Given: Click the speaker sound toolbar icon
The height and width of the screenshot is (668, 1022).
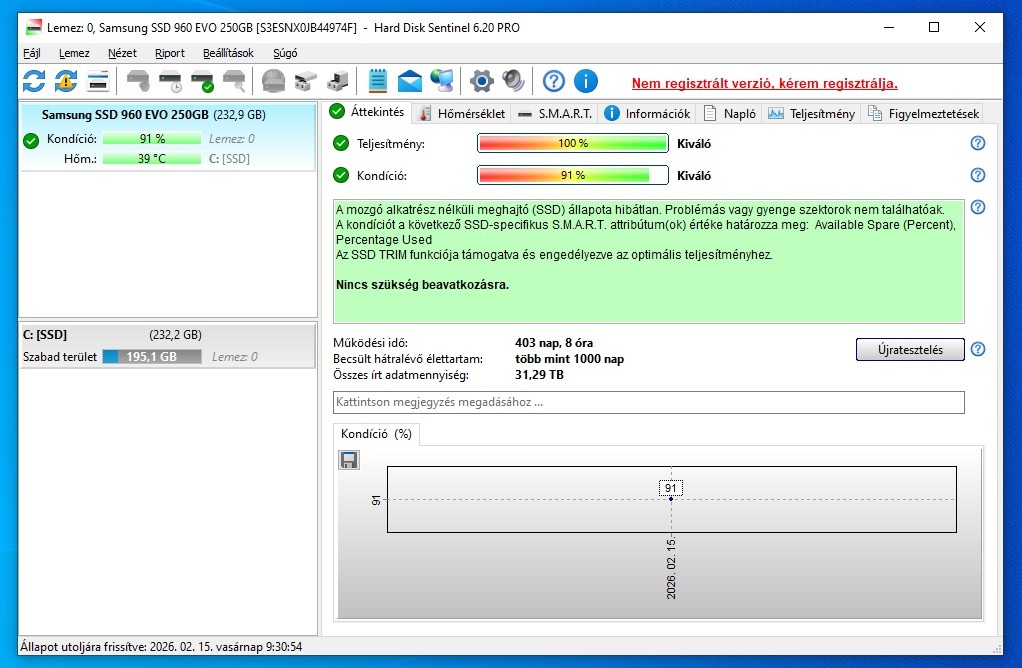Looking at the screenshot, I should [x=513, y=81].
